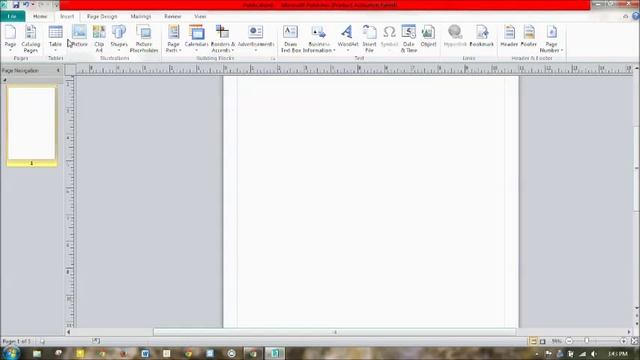This screenshot has height=360, width=640.
Task: Click the Page 1 of 1 status indicator
Action: 16,341
